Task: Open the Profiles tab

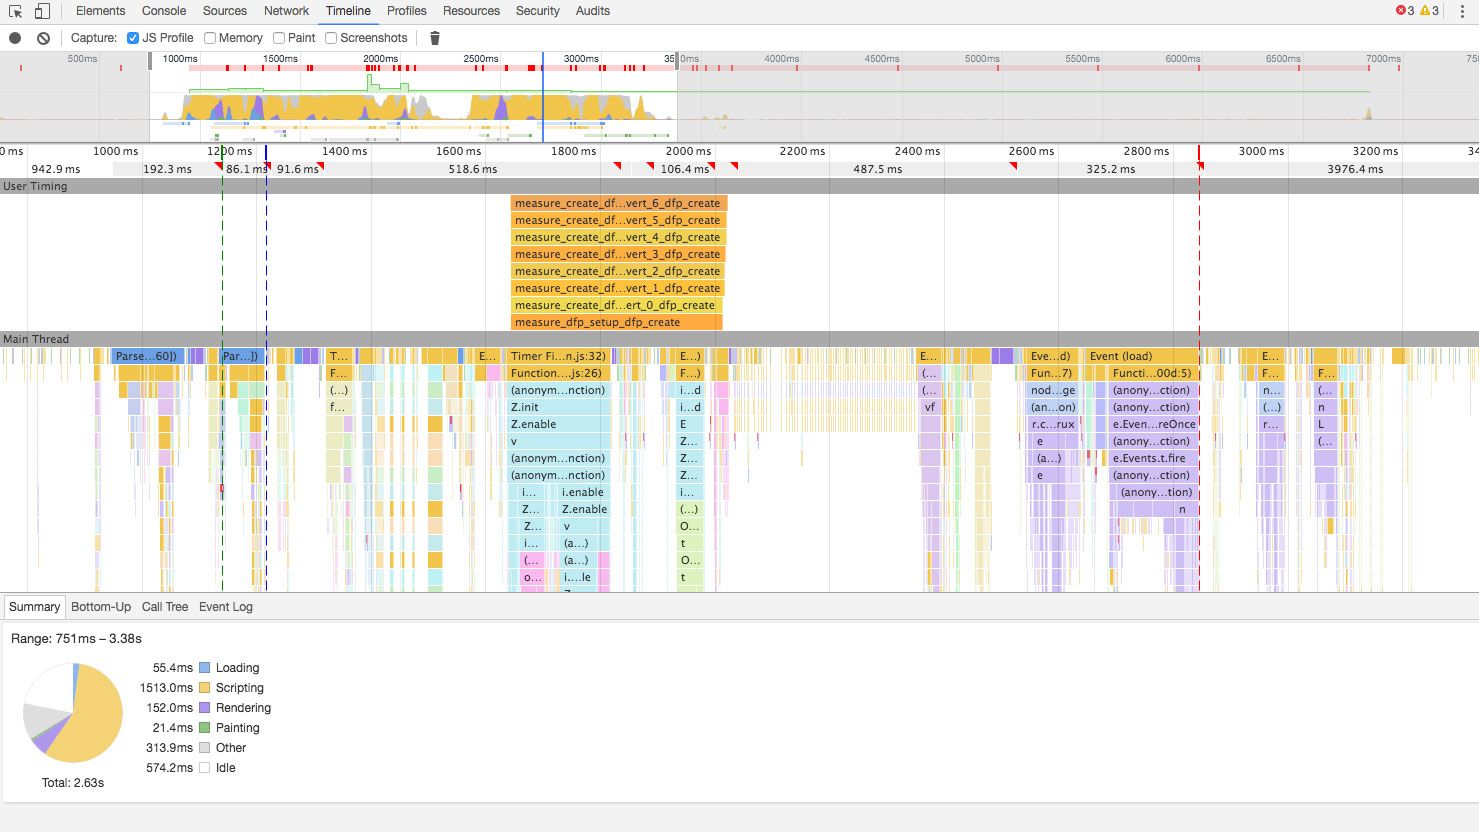Action: (407, 11)
